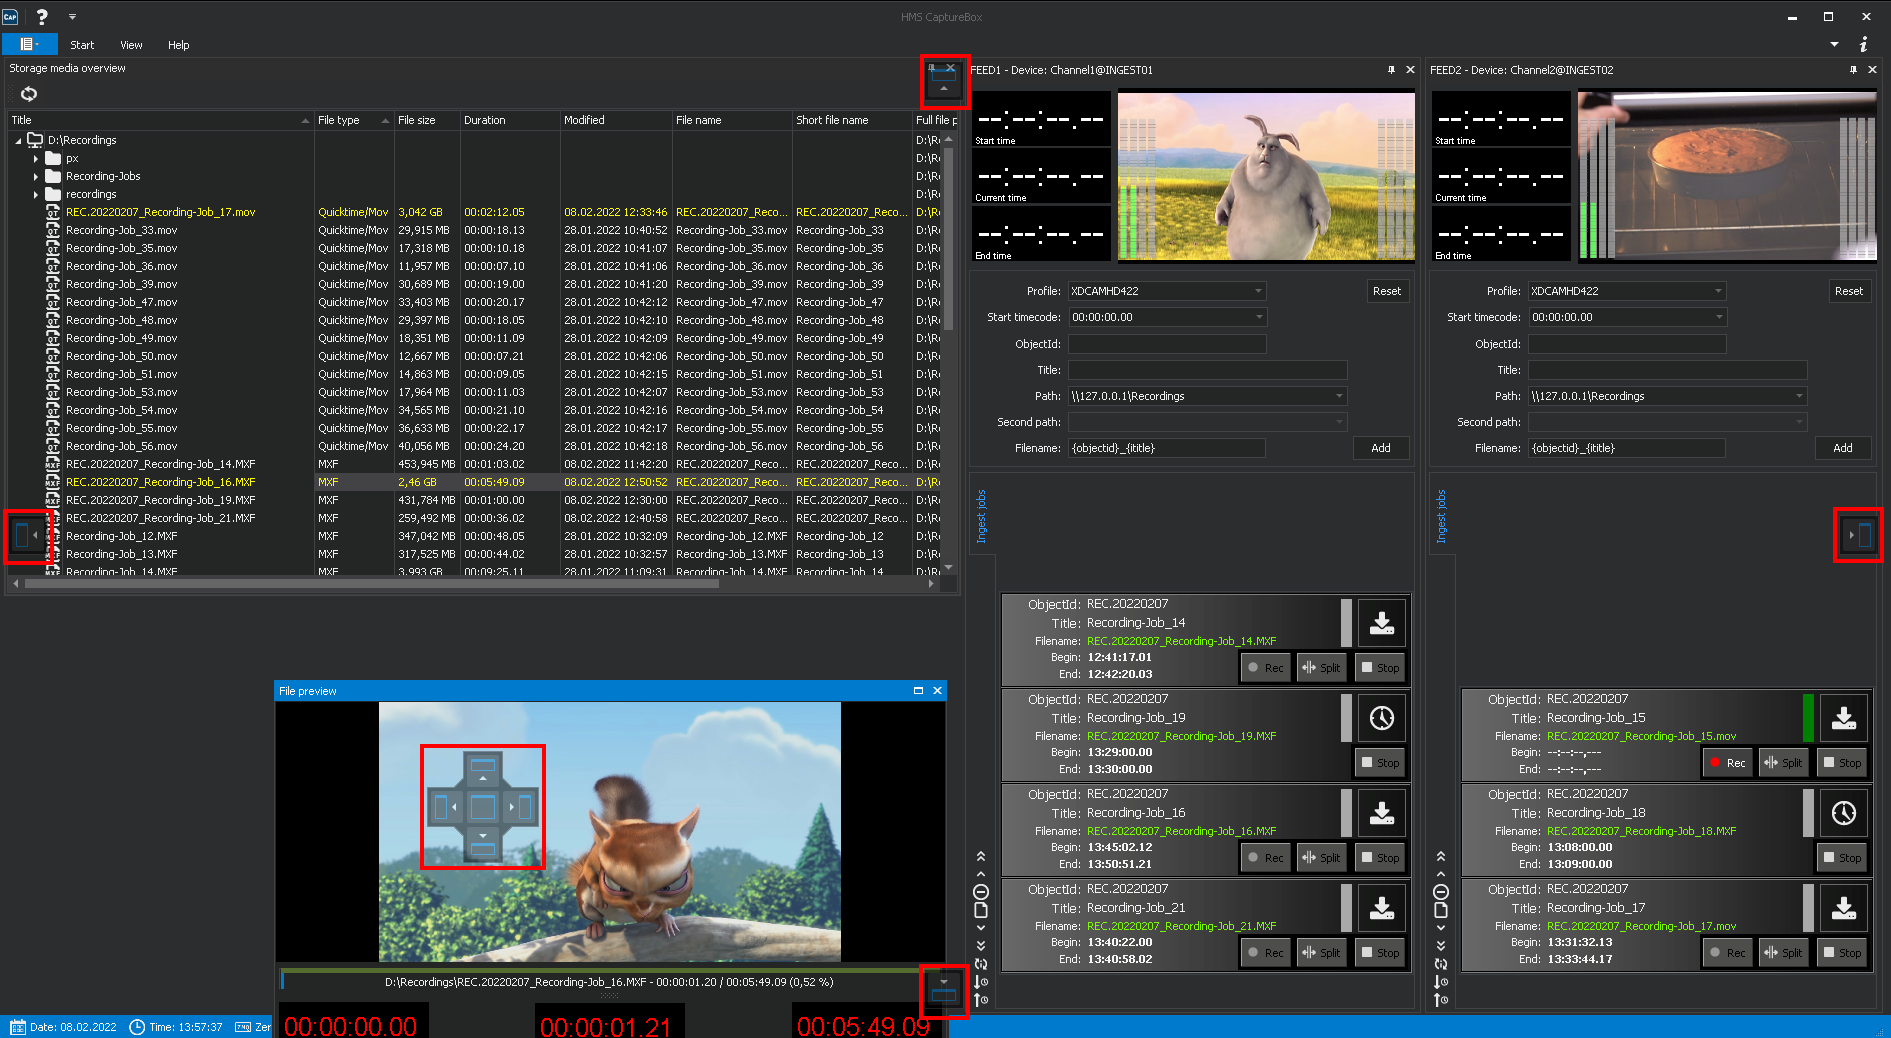Focus the FEED2 Title input field
1891x1038 pixels.
1668,370
